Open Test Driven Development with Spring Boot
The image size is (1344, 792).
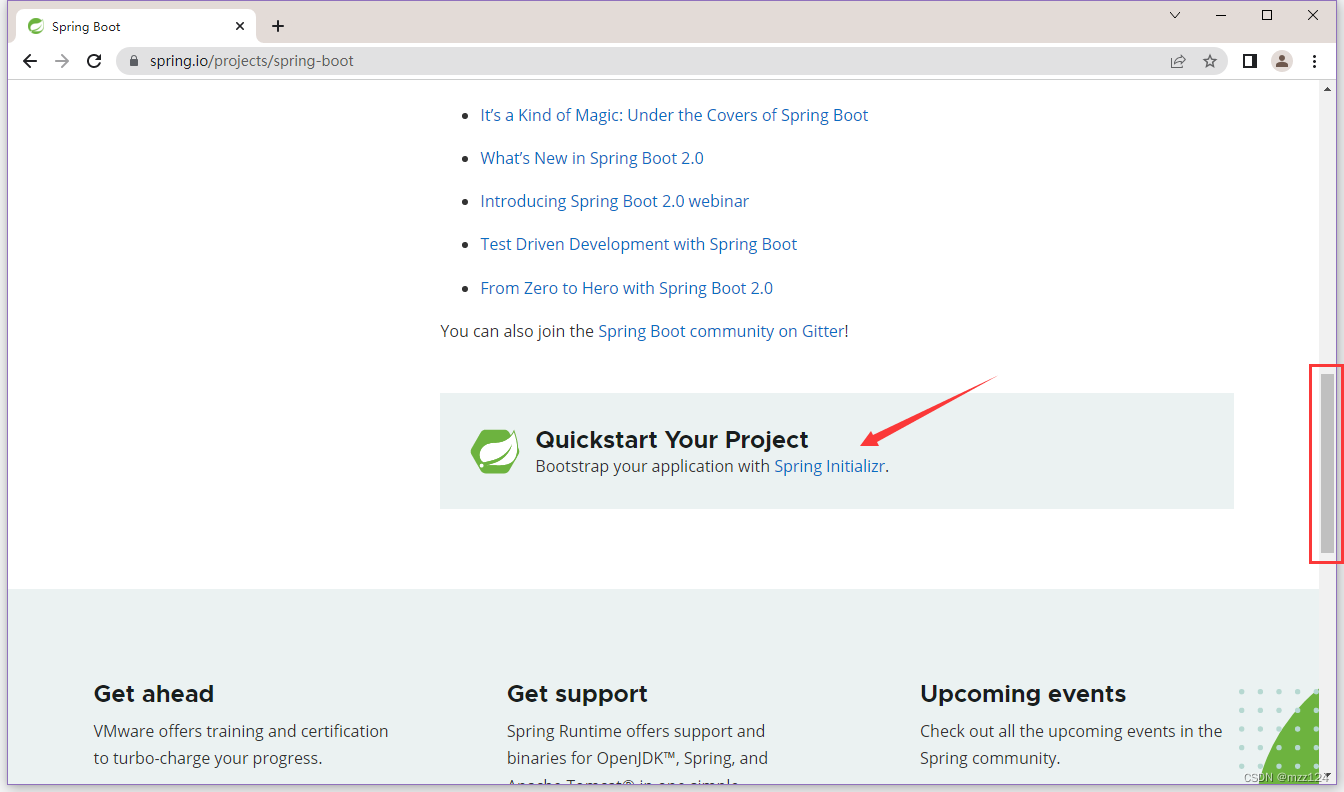point(638,244)
